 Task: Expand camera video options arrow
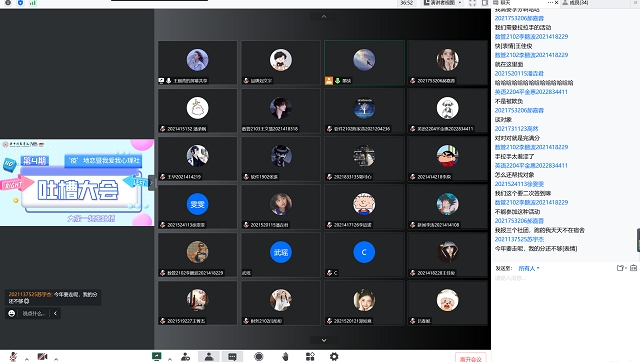[56, 359]
